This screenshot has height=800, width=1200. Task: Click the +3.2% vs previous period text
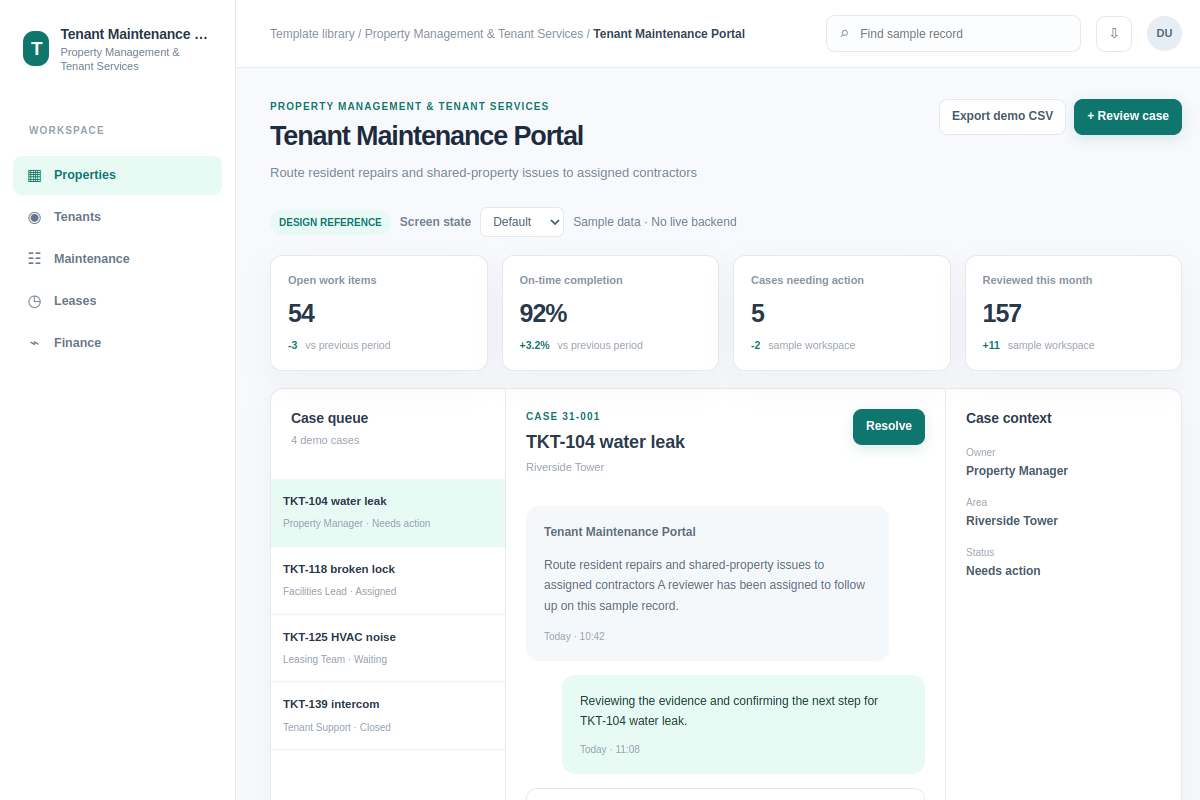pos(581,345)
